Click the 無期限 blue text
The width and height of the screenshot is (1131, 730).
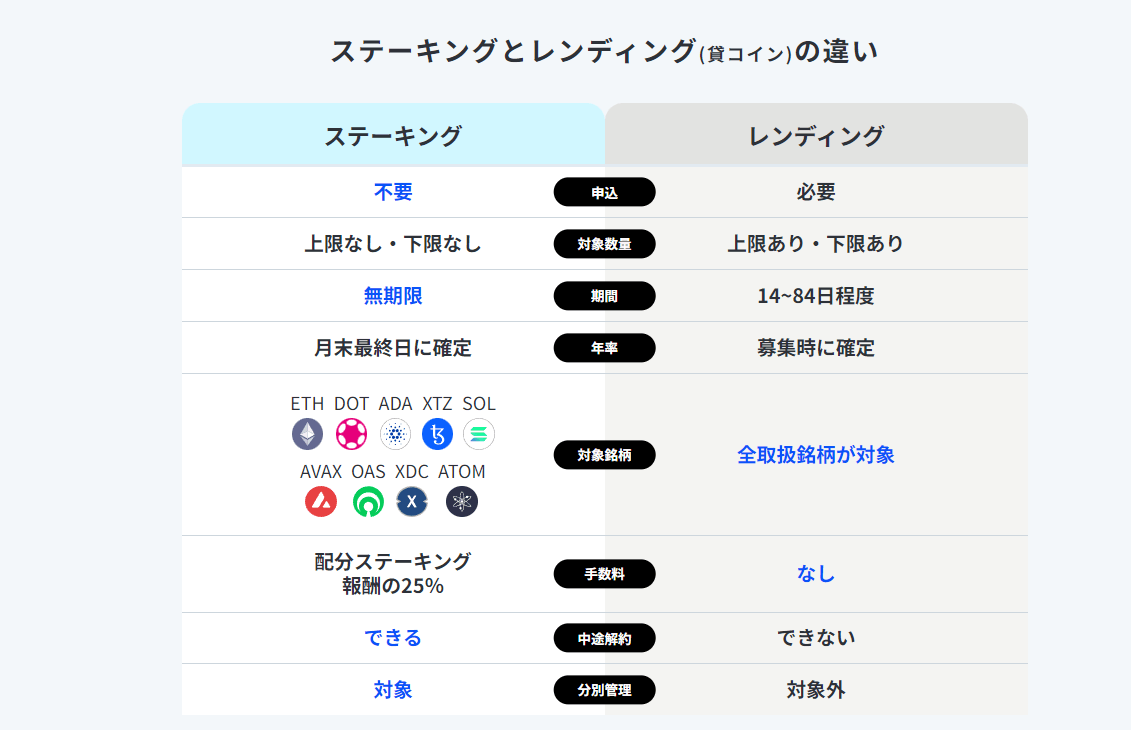393,296
